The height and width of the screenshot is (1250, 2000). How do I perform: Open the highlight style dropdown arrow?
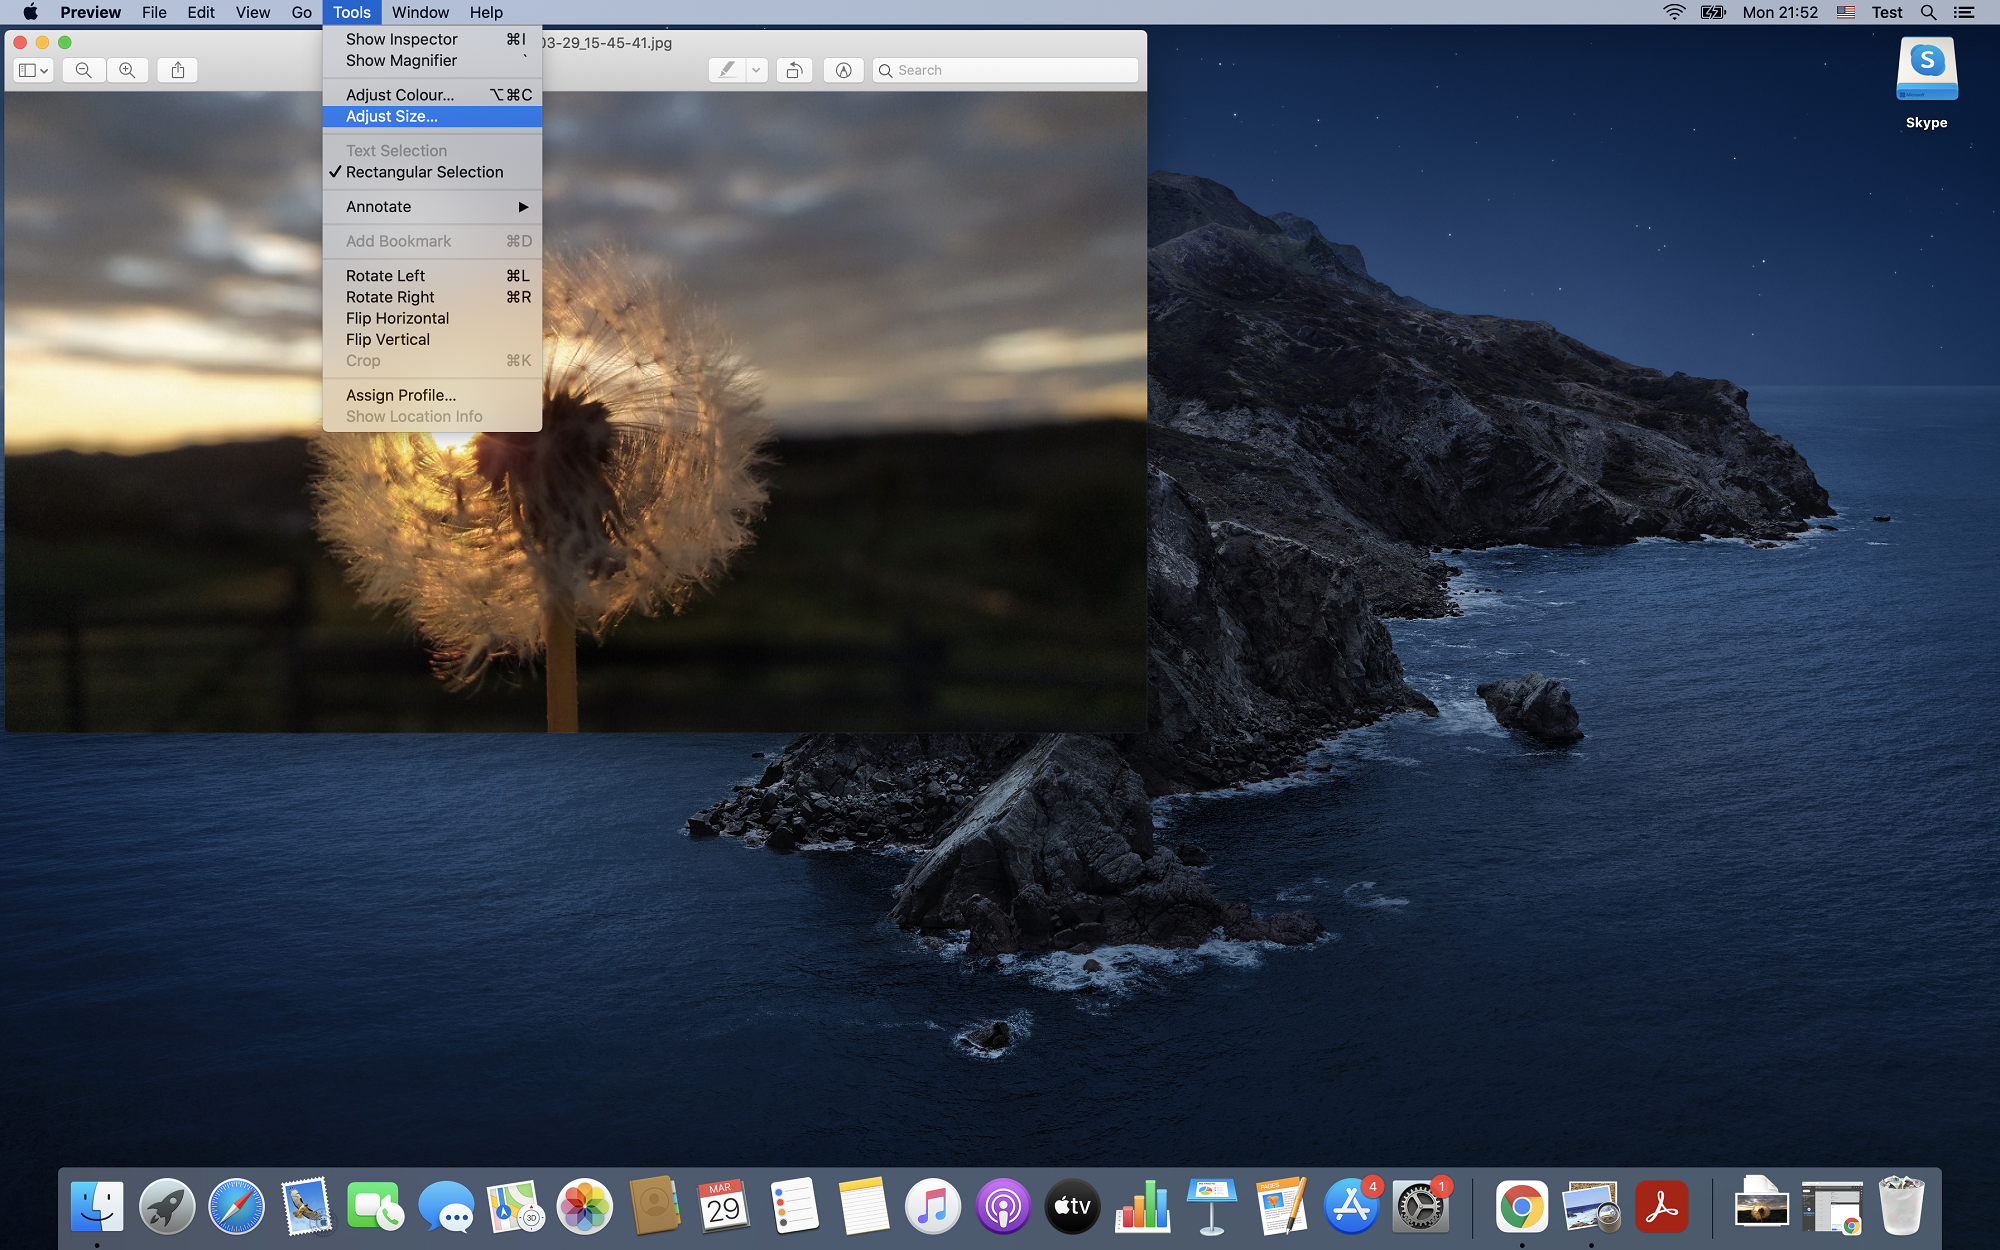click(757, 70)
